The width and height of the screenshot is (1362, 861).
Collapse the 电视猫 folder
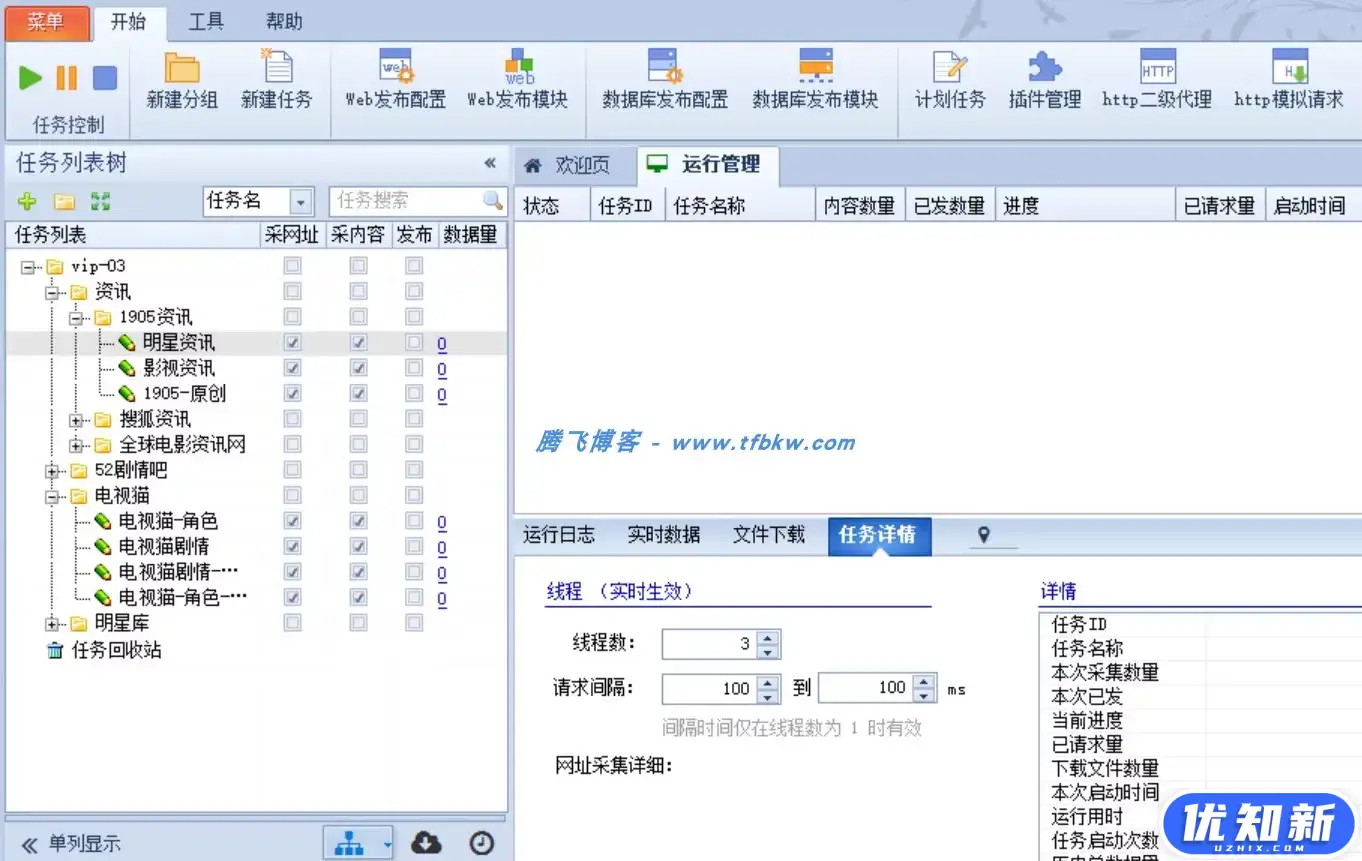click(x=52, y=496)
